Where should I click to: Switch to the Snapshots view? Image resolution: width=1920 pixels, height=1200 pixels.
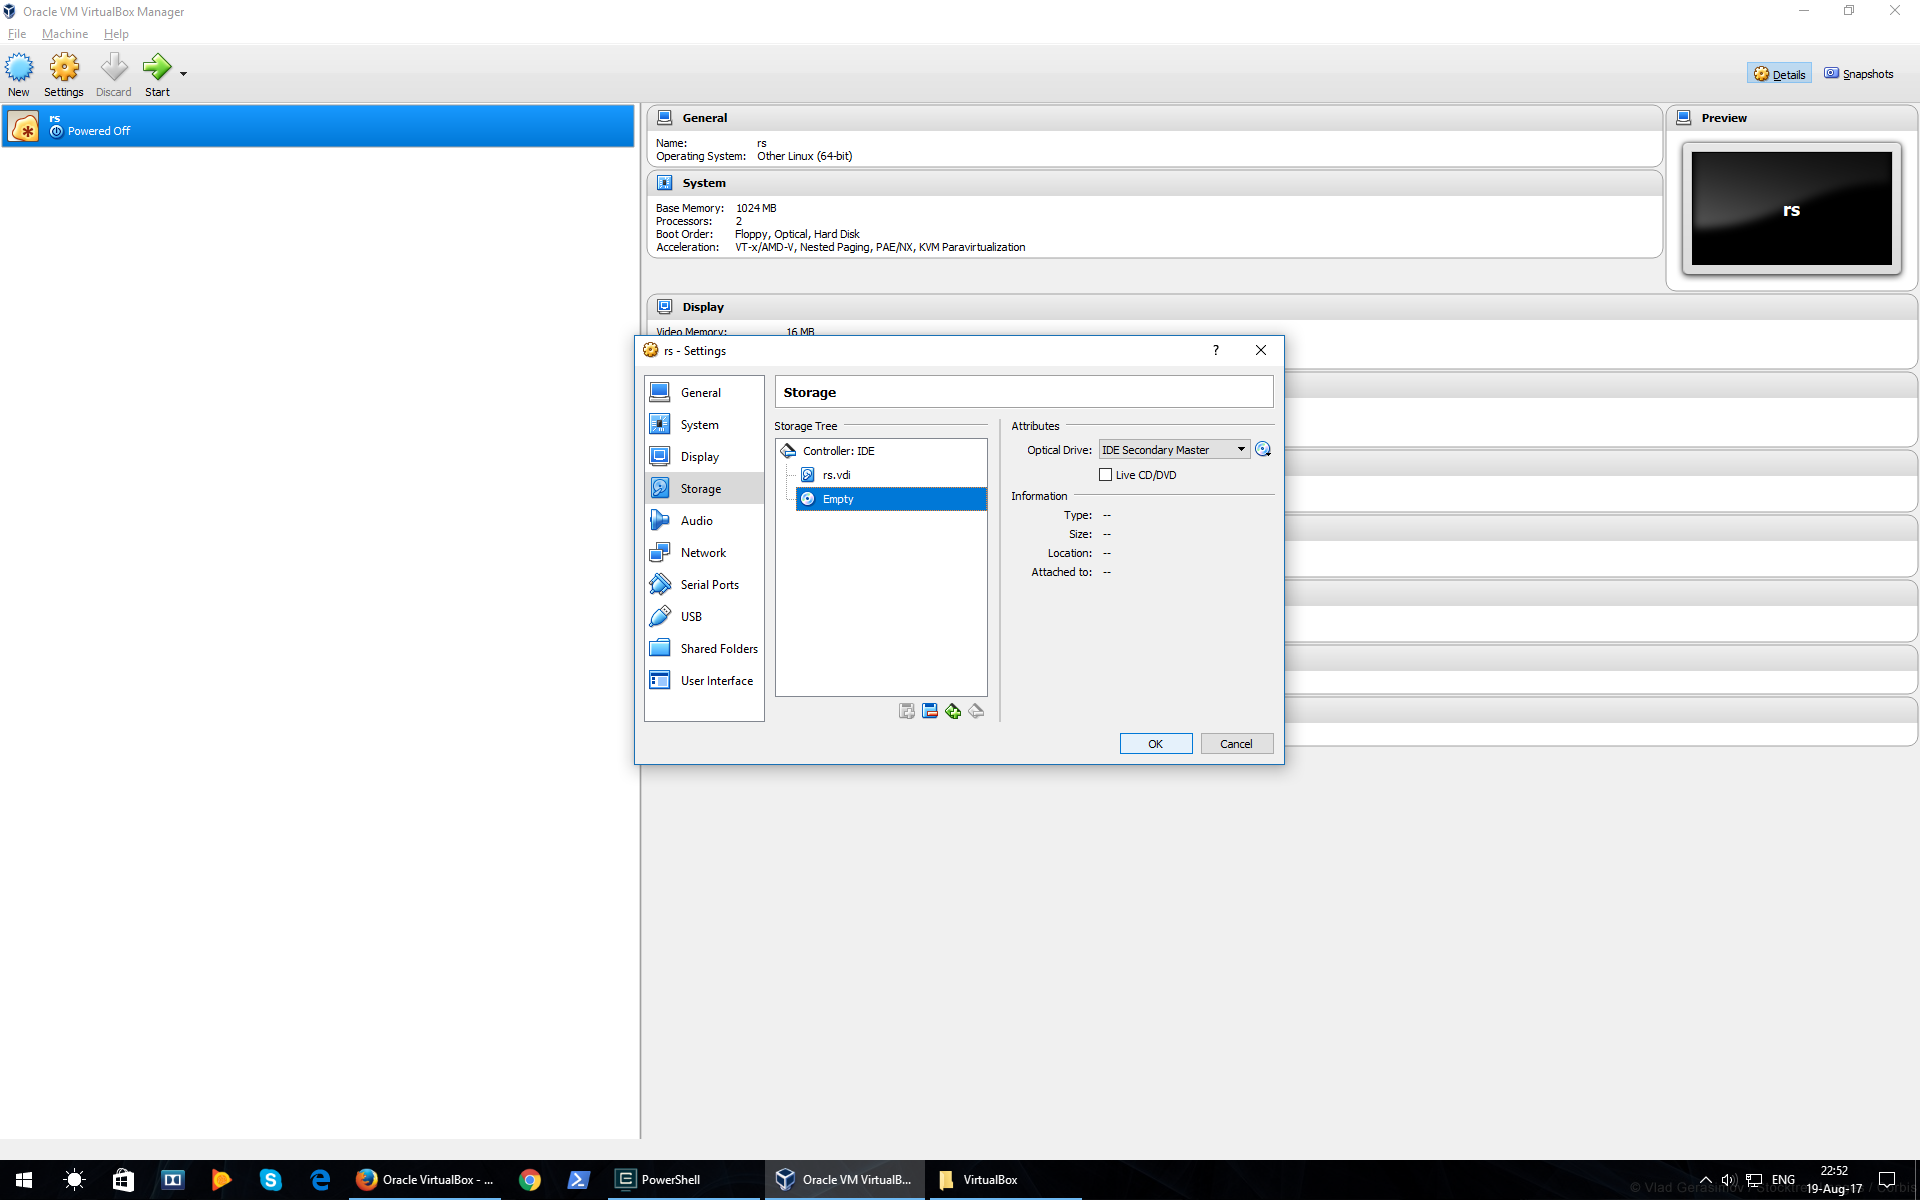click(1859, 74)
